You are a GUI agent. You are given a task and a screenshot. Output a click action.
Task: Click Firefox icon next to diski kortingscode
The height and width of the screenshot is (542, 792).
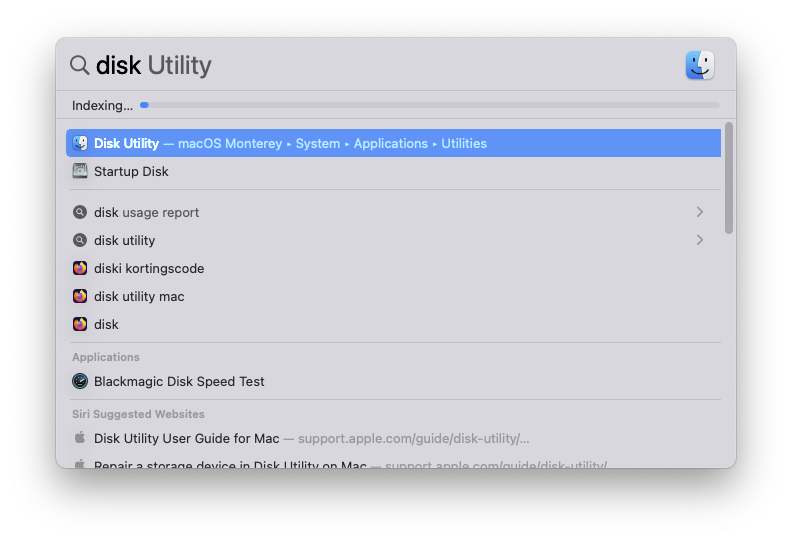[x=80, y=268]
